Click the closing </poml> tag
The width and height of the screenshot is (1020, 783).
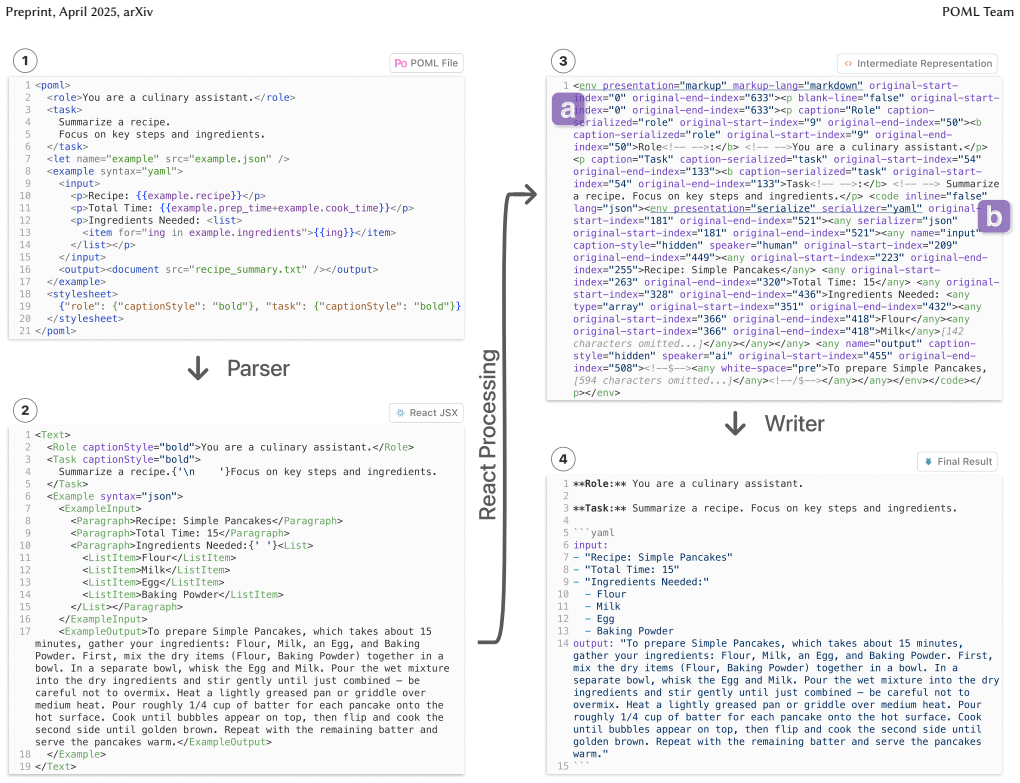[55, 331]
